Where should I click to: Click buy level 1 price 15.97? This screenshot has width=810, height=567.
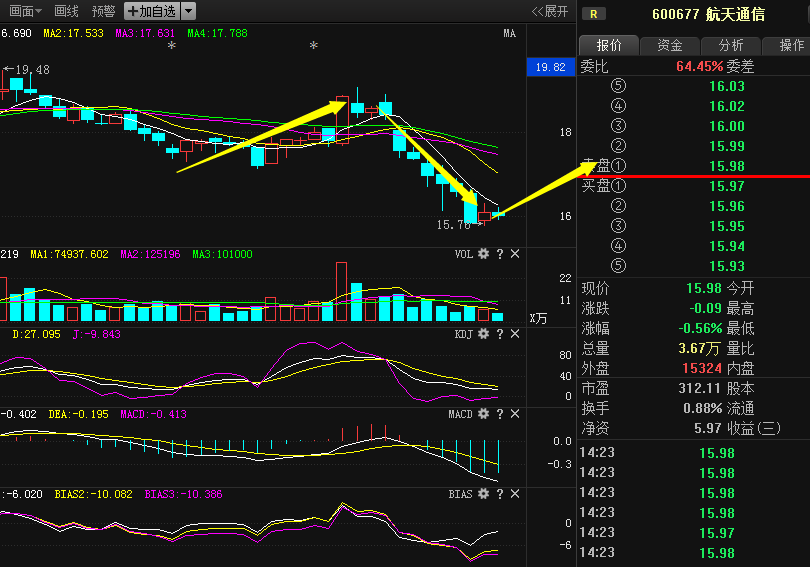(x=727, y=186)
